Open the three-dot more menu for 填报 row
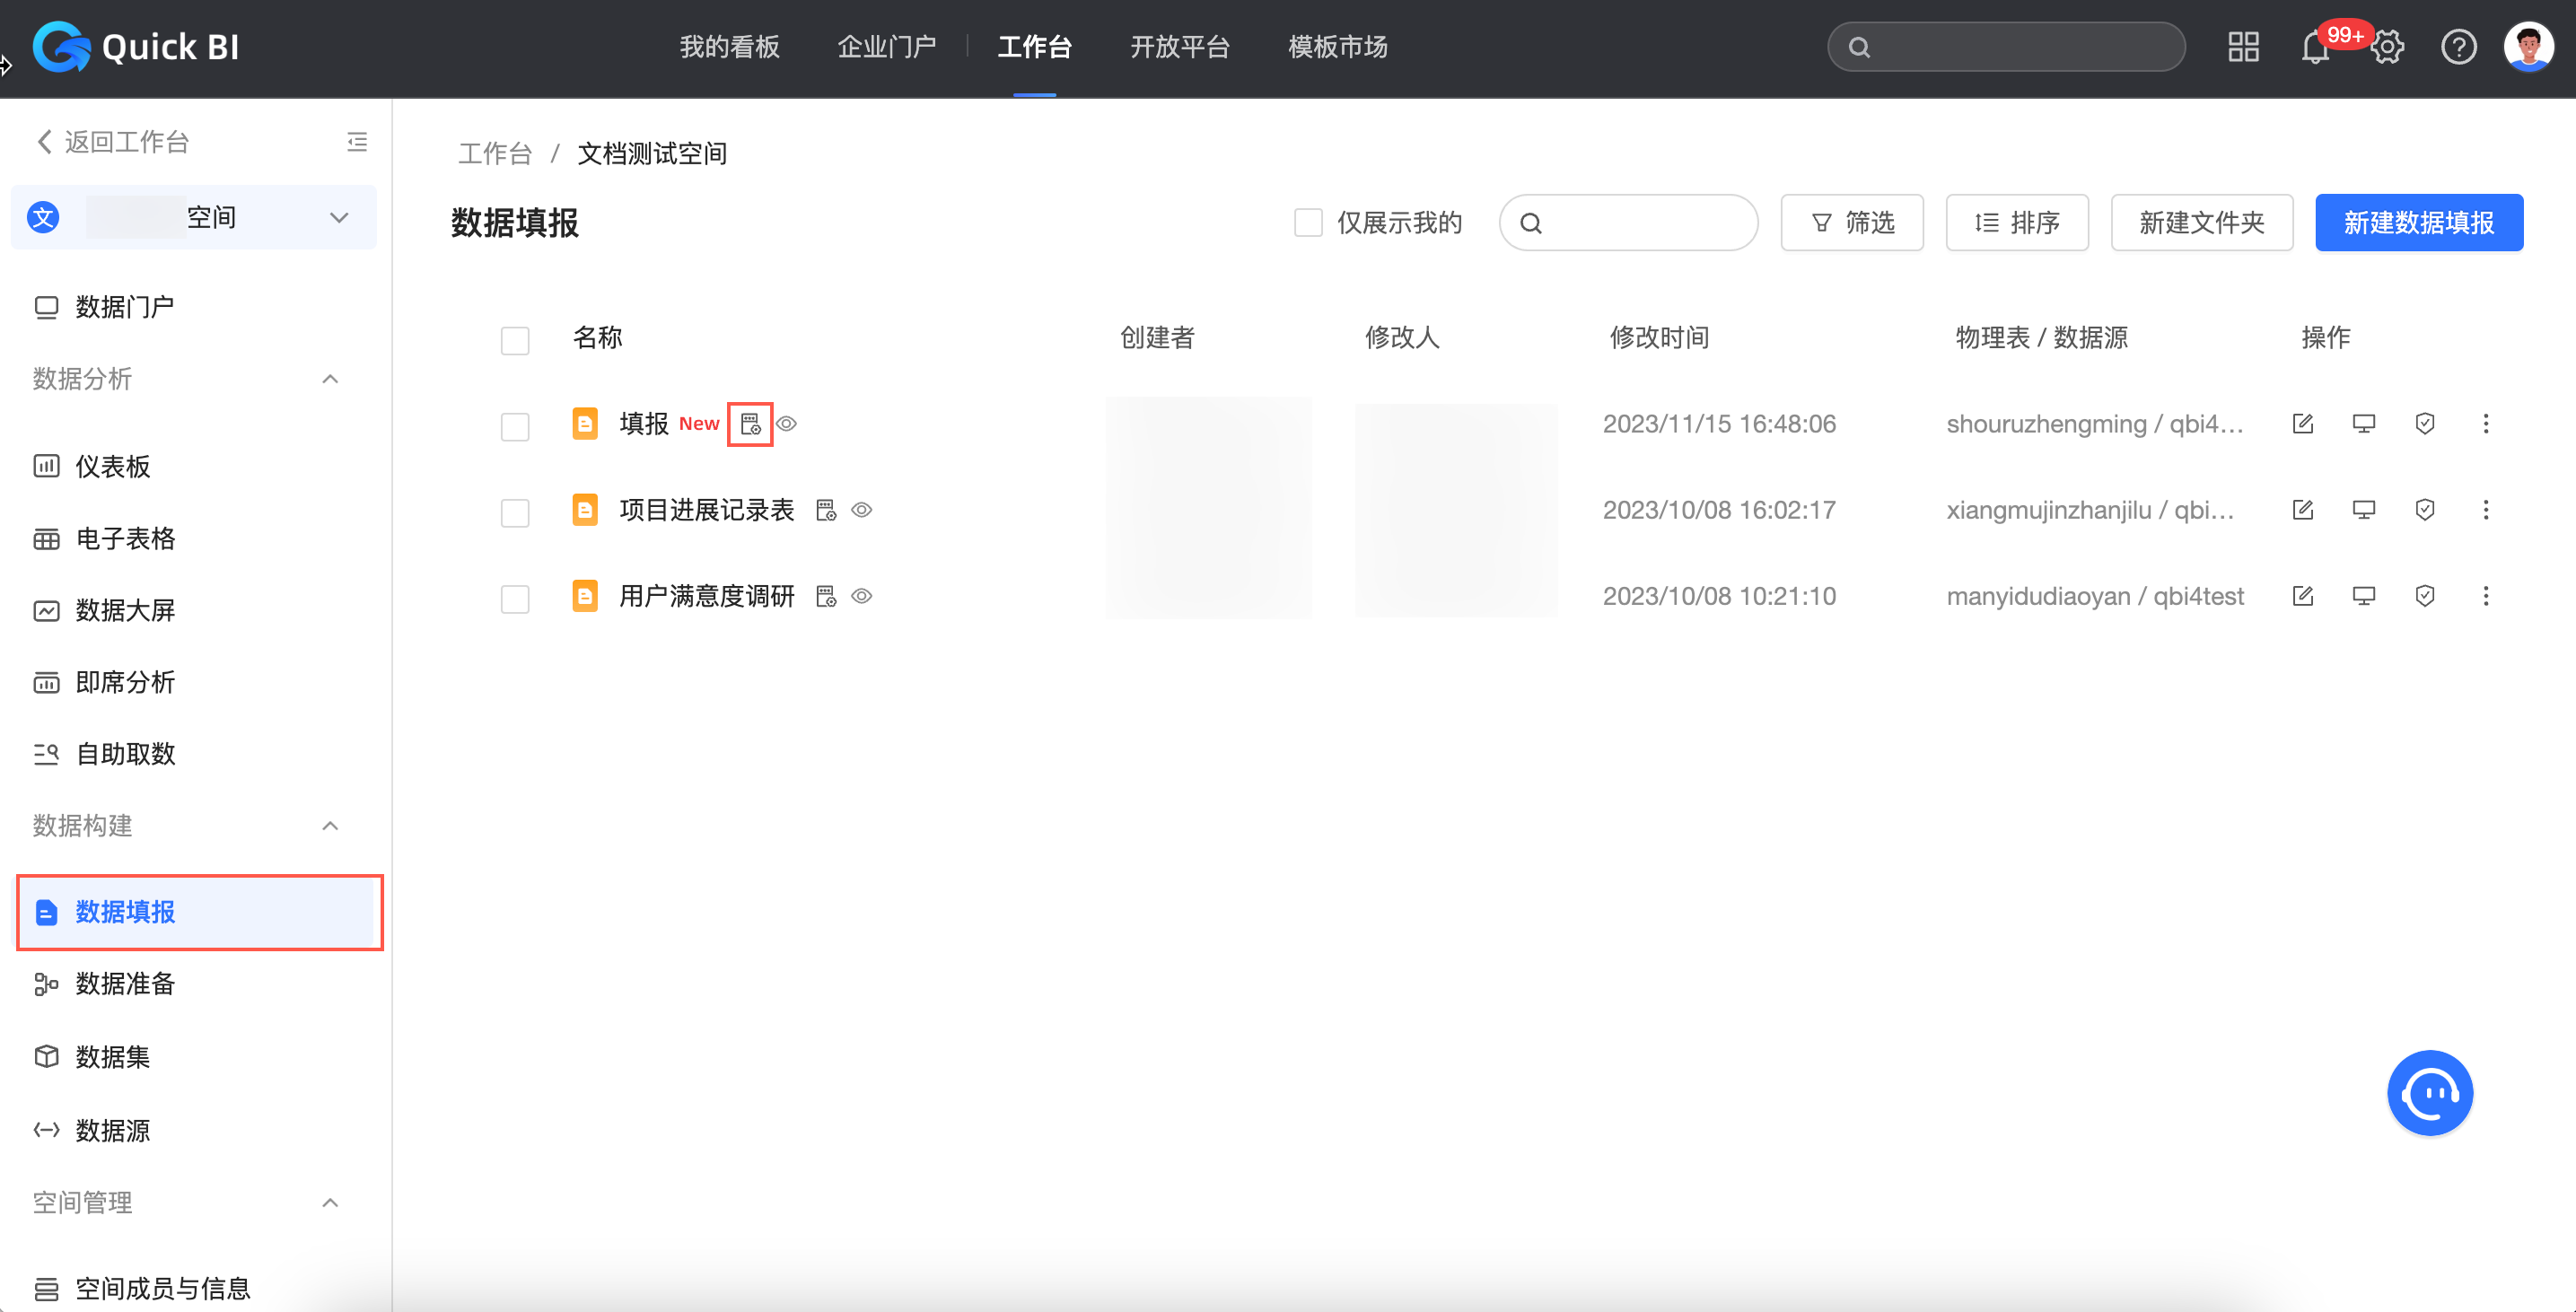 (2485, 424)
